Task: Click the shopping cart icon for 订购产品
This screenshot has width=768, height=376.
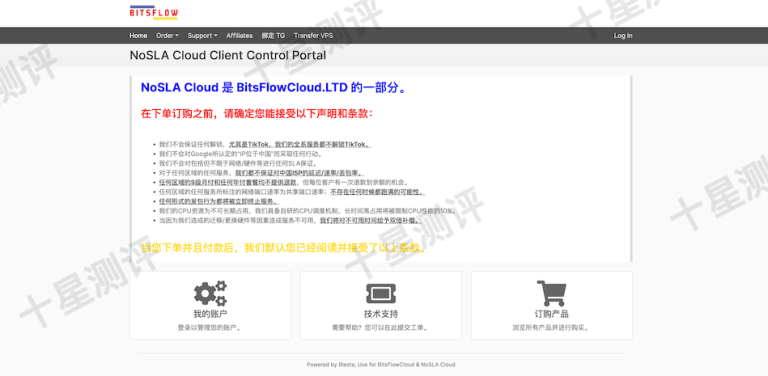Action: coord(552,293)
